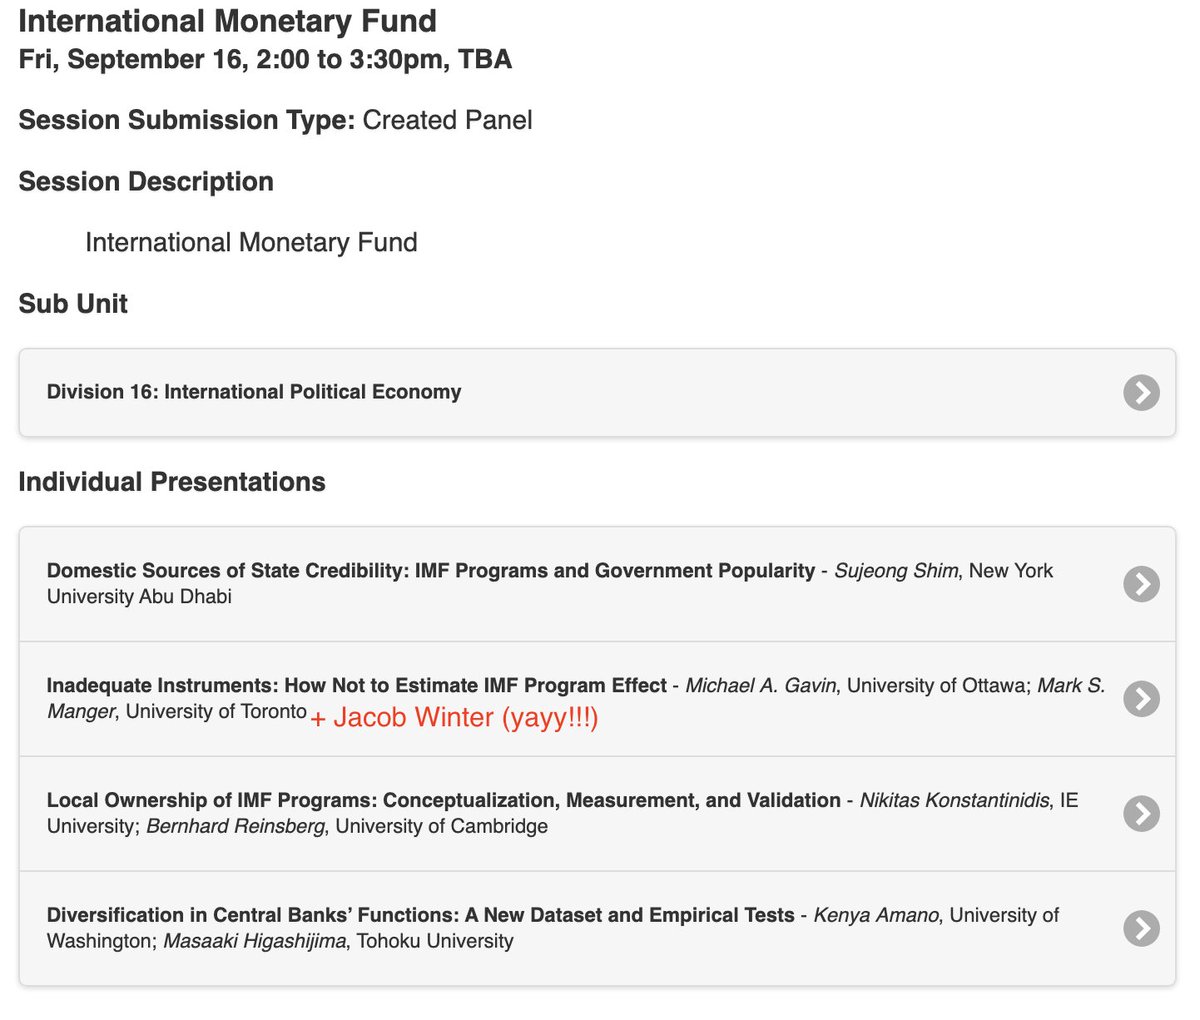
Task: Open chevron arrow beside Inadequate Instruments presentation
Action: click(1141, 699)
